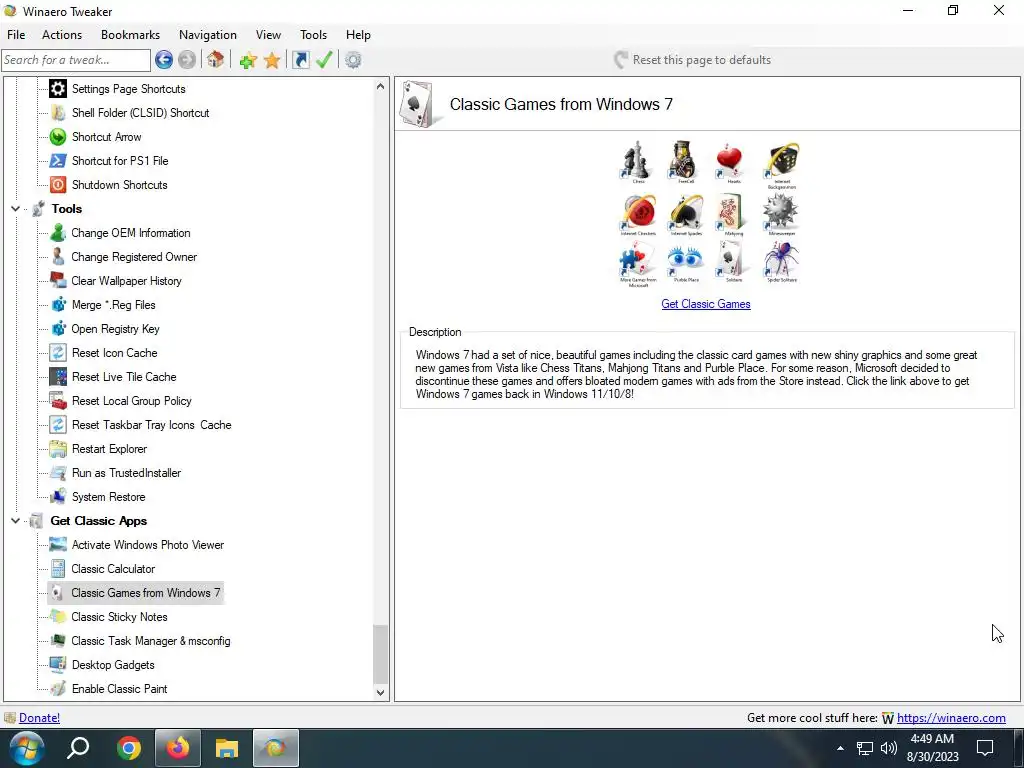Select Enable Classic Paint item

(120, 689)
